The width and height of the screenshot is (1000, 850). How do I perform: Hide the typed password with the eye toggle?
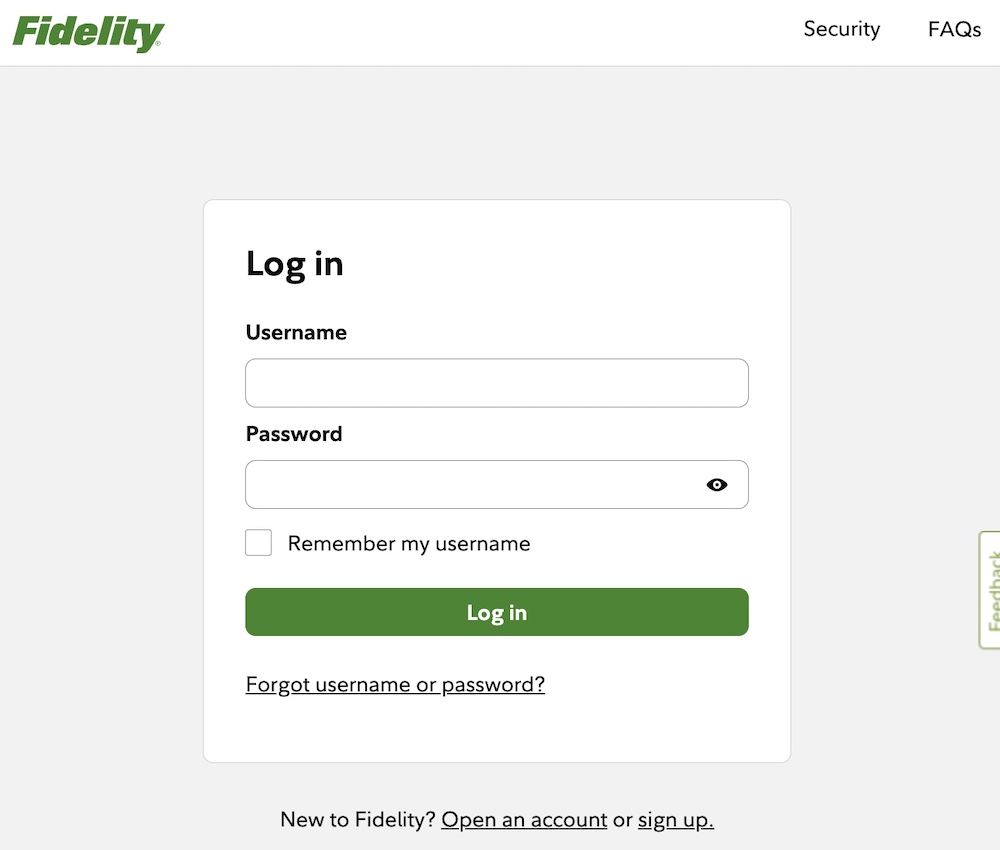[x=717, y=484]
